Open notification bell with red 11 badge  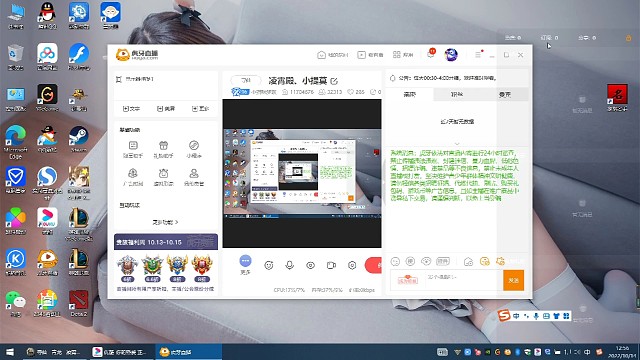431,54
